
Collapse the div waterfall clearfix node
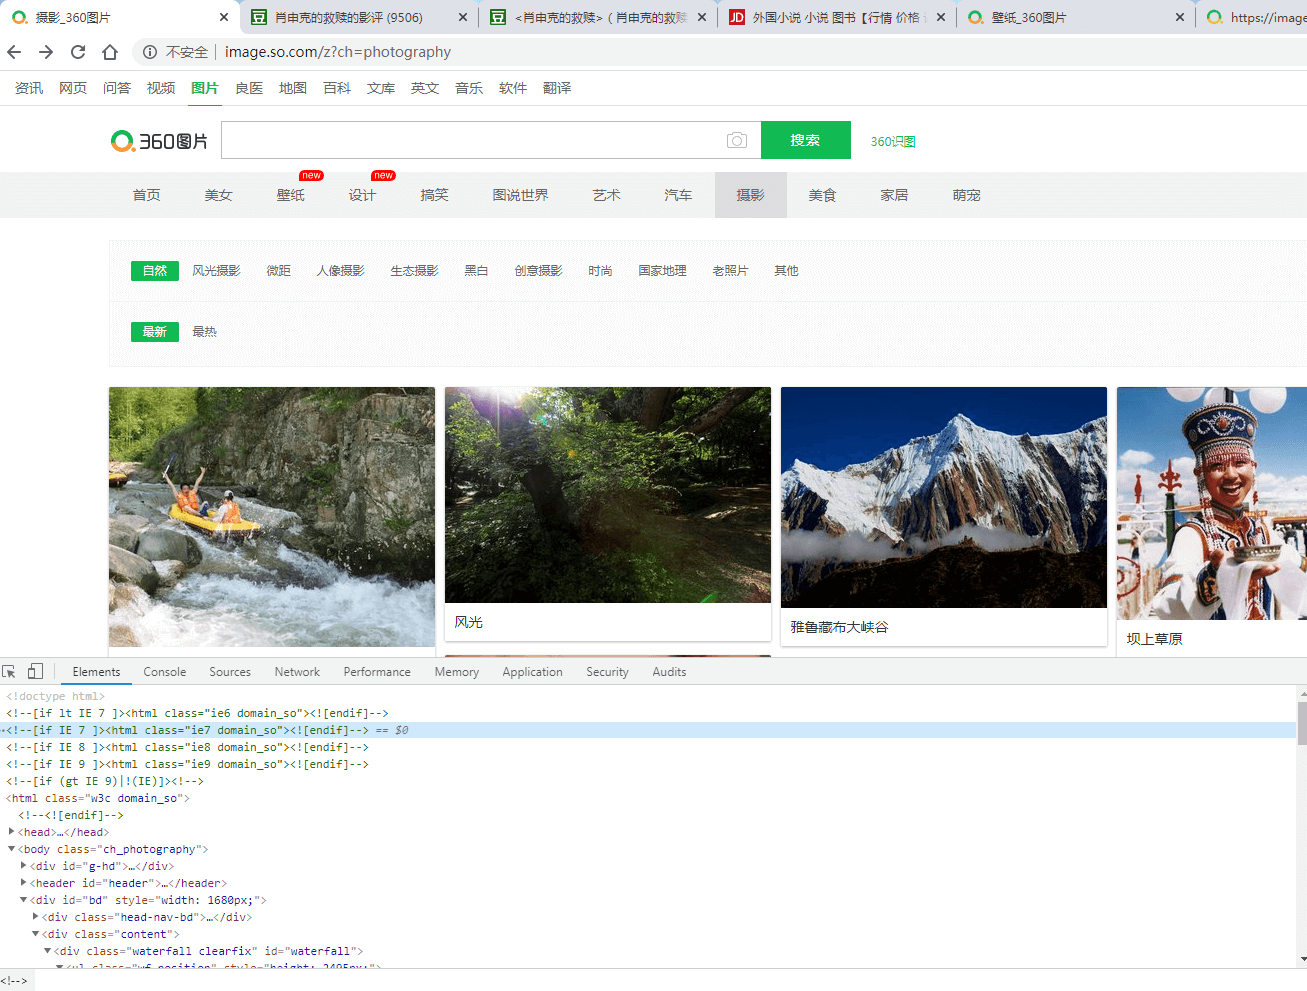click(48, 951)
